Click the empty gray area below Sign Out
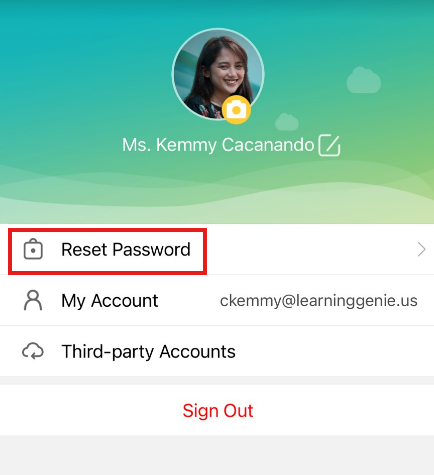This screenshot has height=475, width=434. coord(217,455)
